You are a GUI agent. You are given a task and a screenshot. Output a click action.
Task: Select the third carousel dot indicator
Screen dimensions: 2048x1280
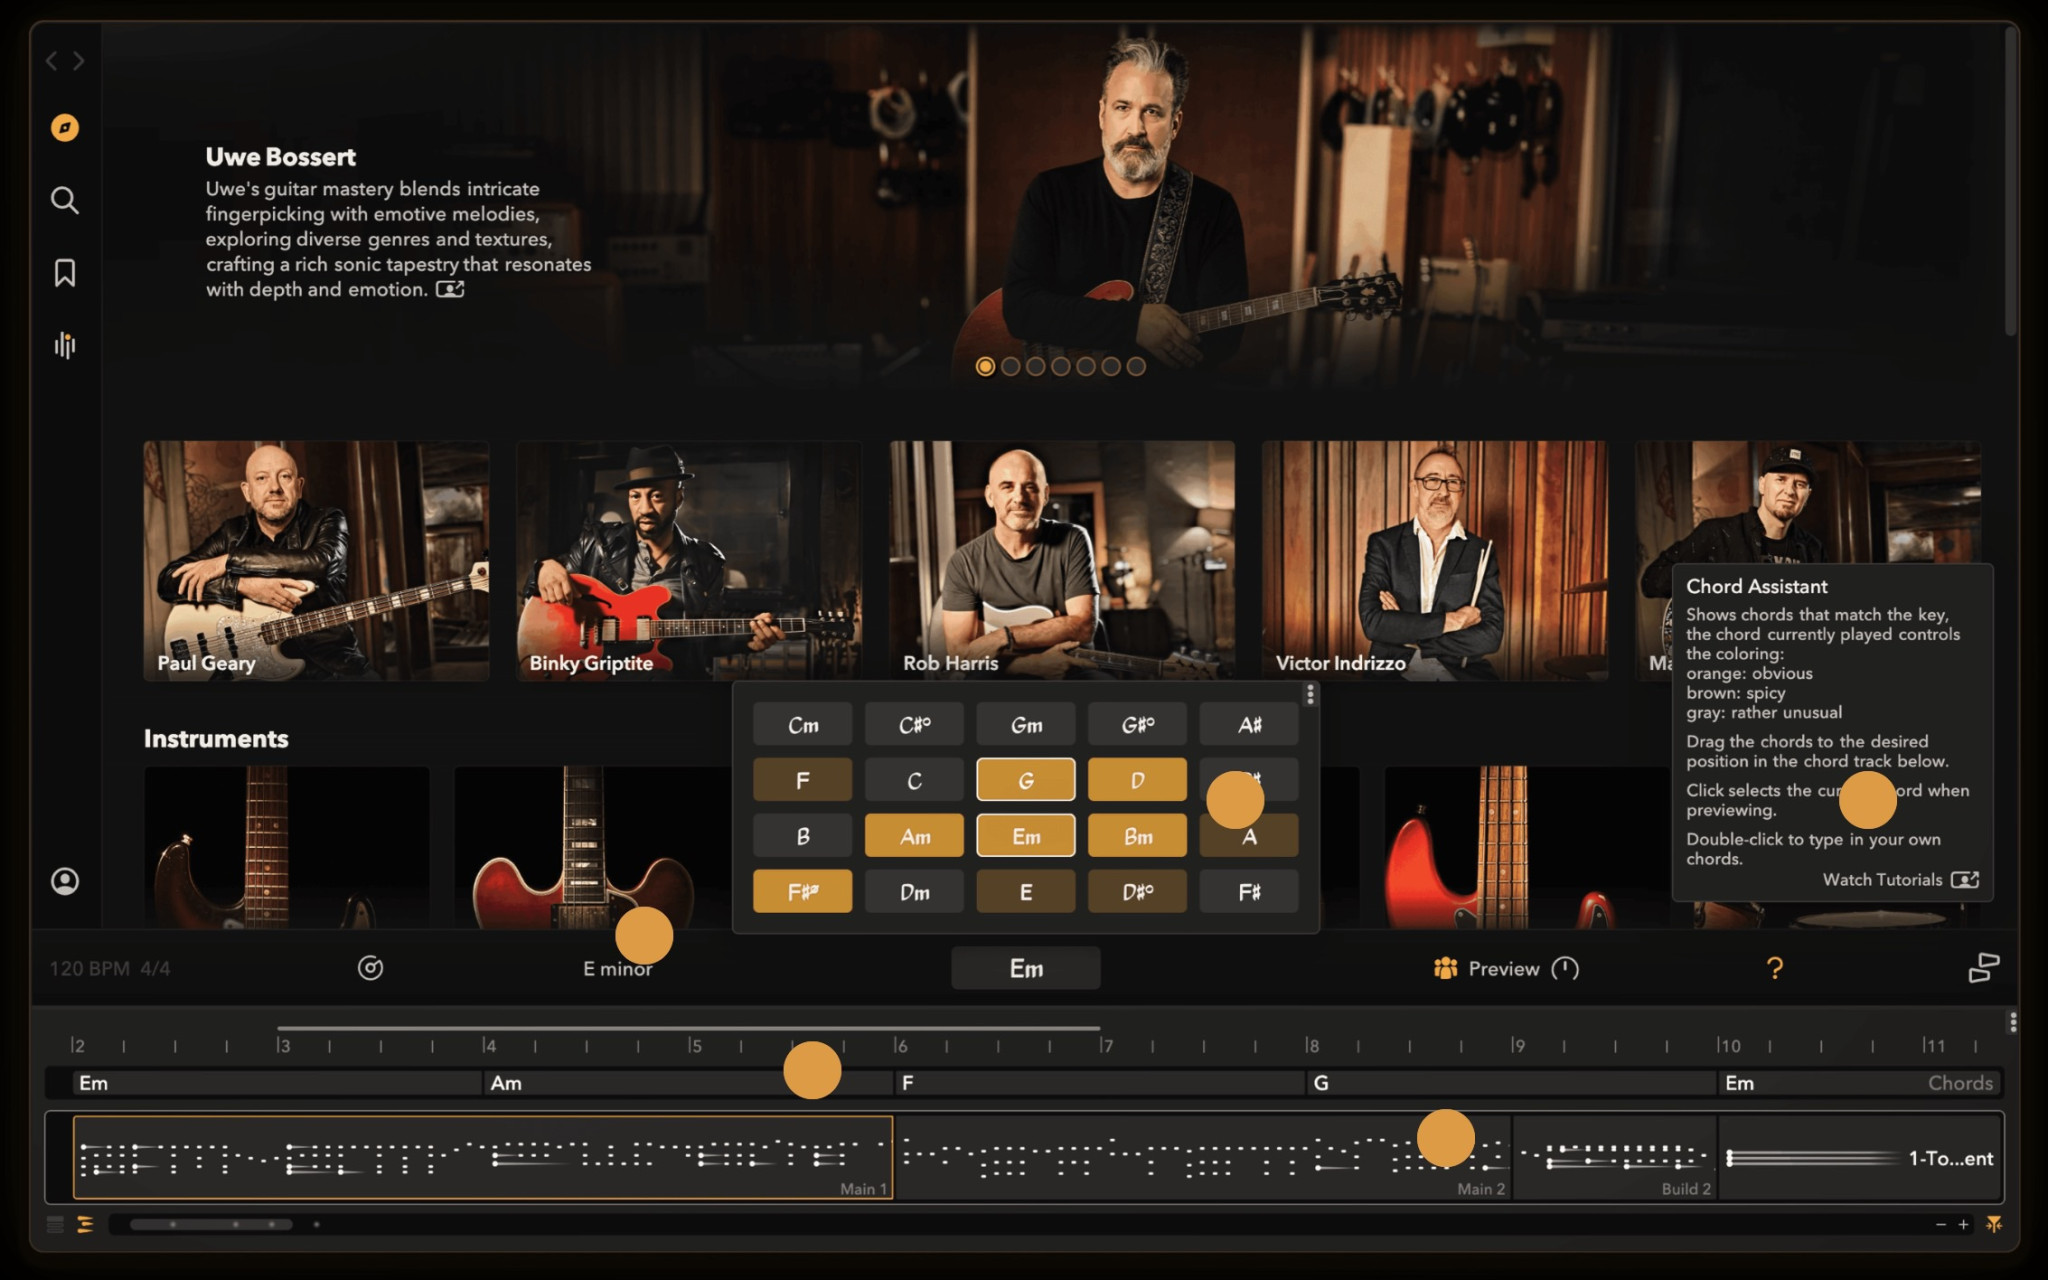click(1035, 367)
